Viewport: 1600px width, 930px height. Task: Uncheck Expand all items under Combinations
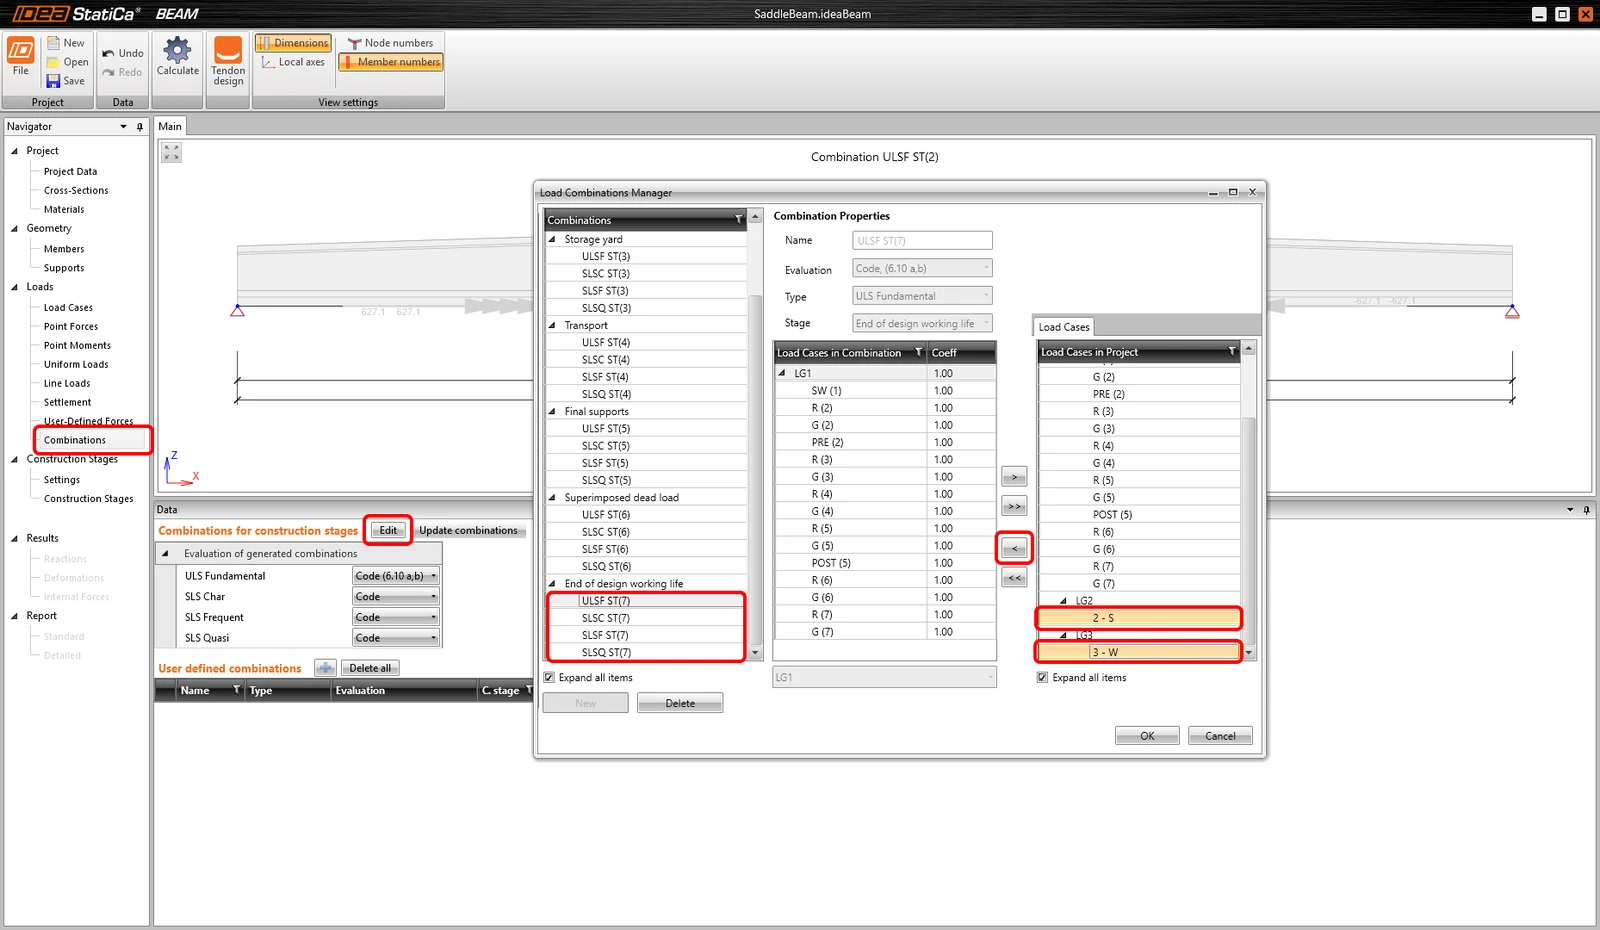point(549,678)
